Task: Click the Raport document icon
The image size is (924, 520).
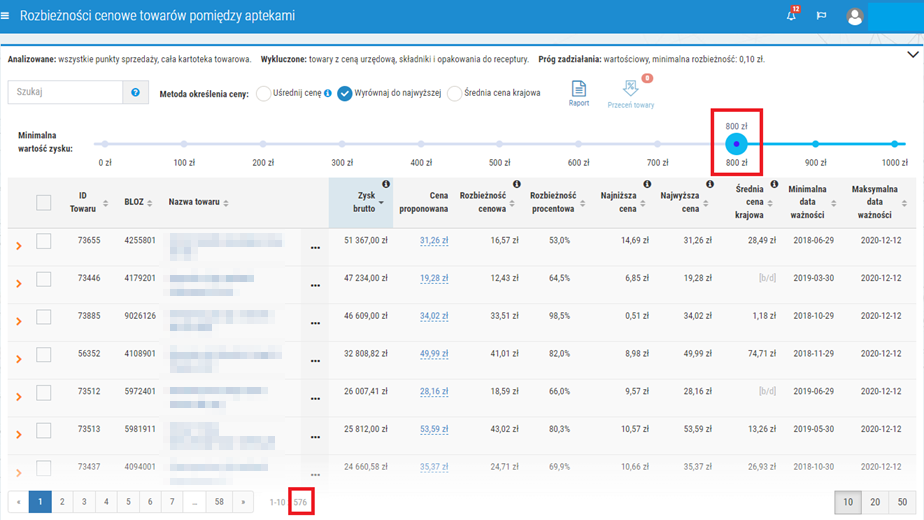Action: pyautogui.click(x=579, y=89)
